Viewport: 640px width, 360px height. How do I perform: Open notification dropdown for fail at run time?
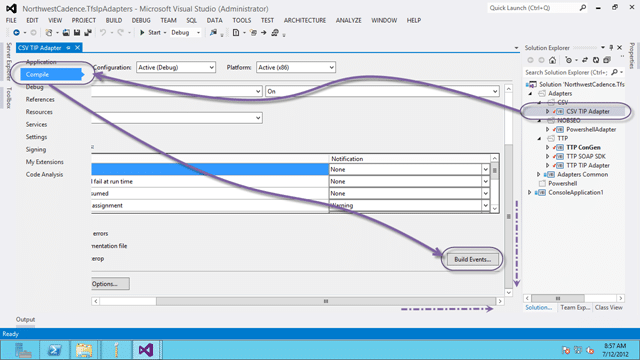[485, 182]
